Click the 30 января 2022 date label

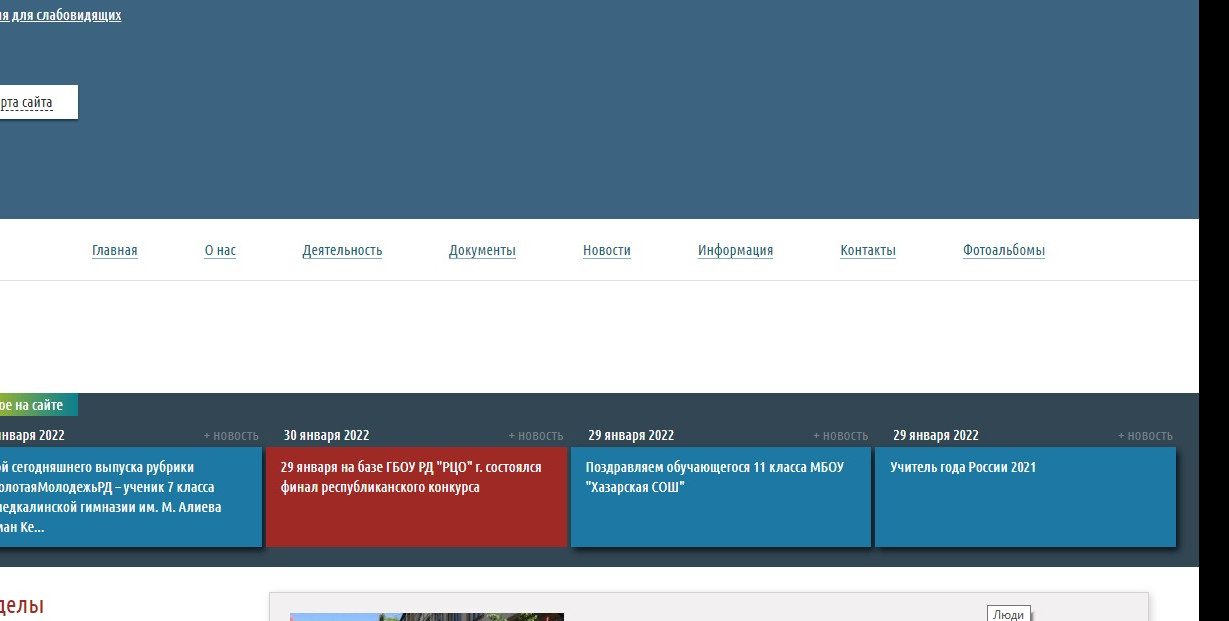point(326,435)
